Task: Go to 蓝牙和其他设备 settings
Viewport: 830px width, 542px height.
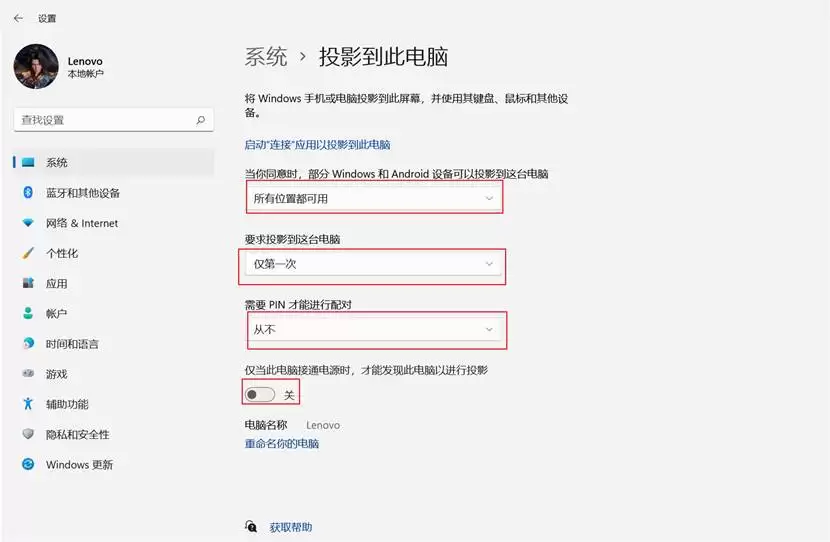Action: tap(114, 193)
